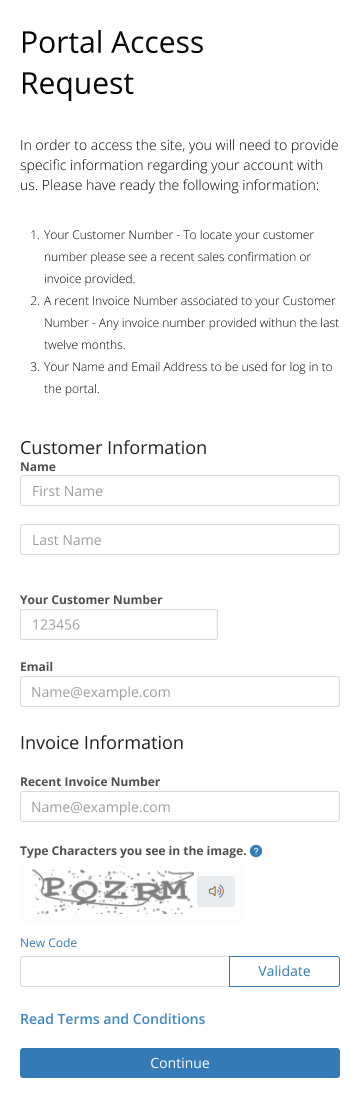360x1114 pixels.
Task: Click the 'Recent Invoice Number' label
Action: pyautogui.click(x=90, y=782)
